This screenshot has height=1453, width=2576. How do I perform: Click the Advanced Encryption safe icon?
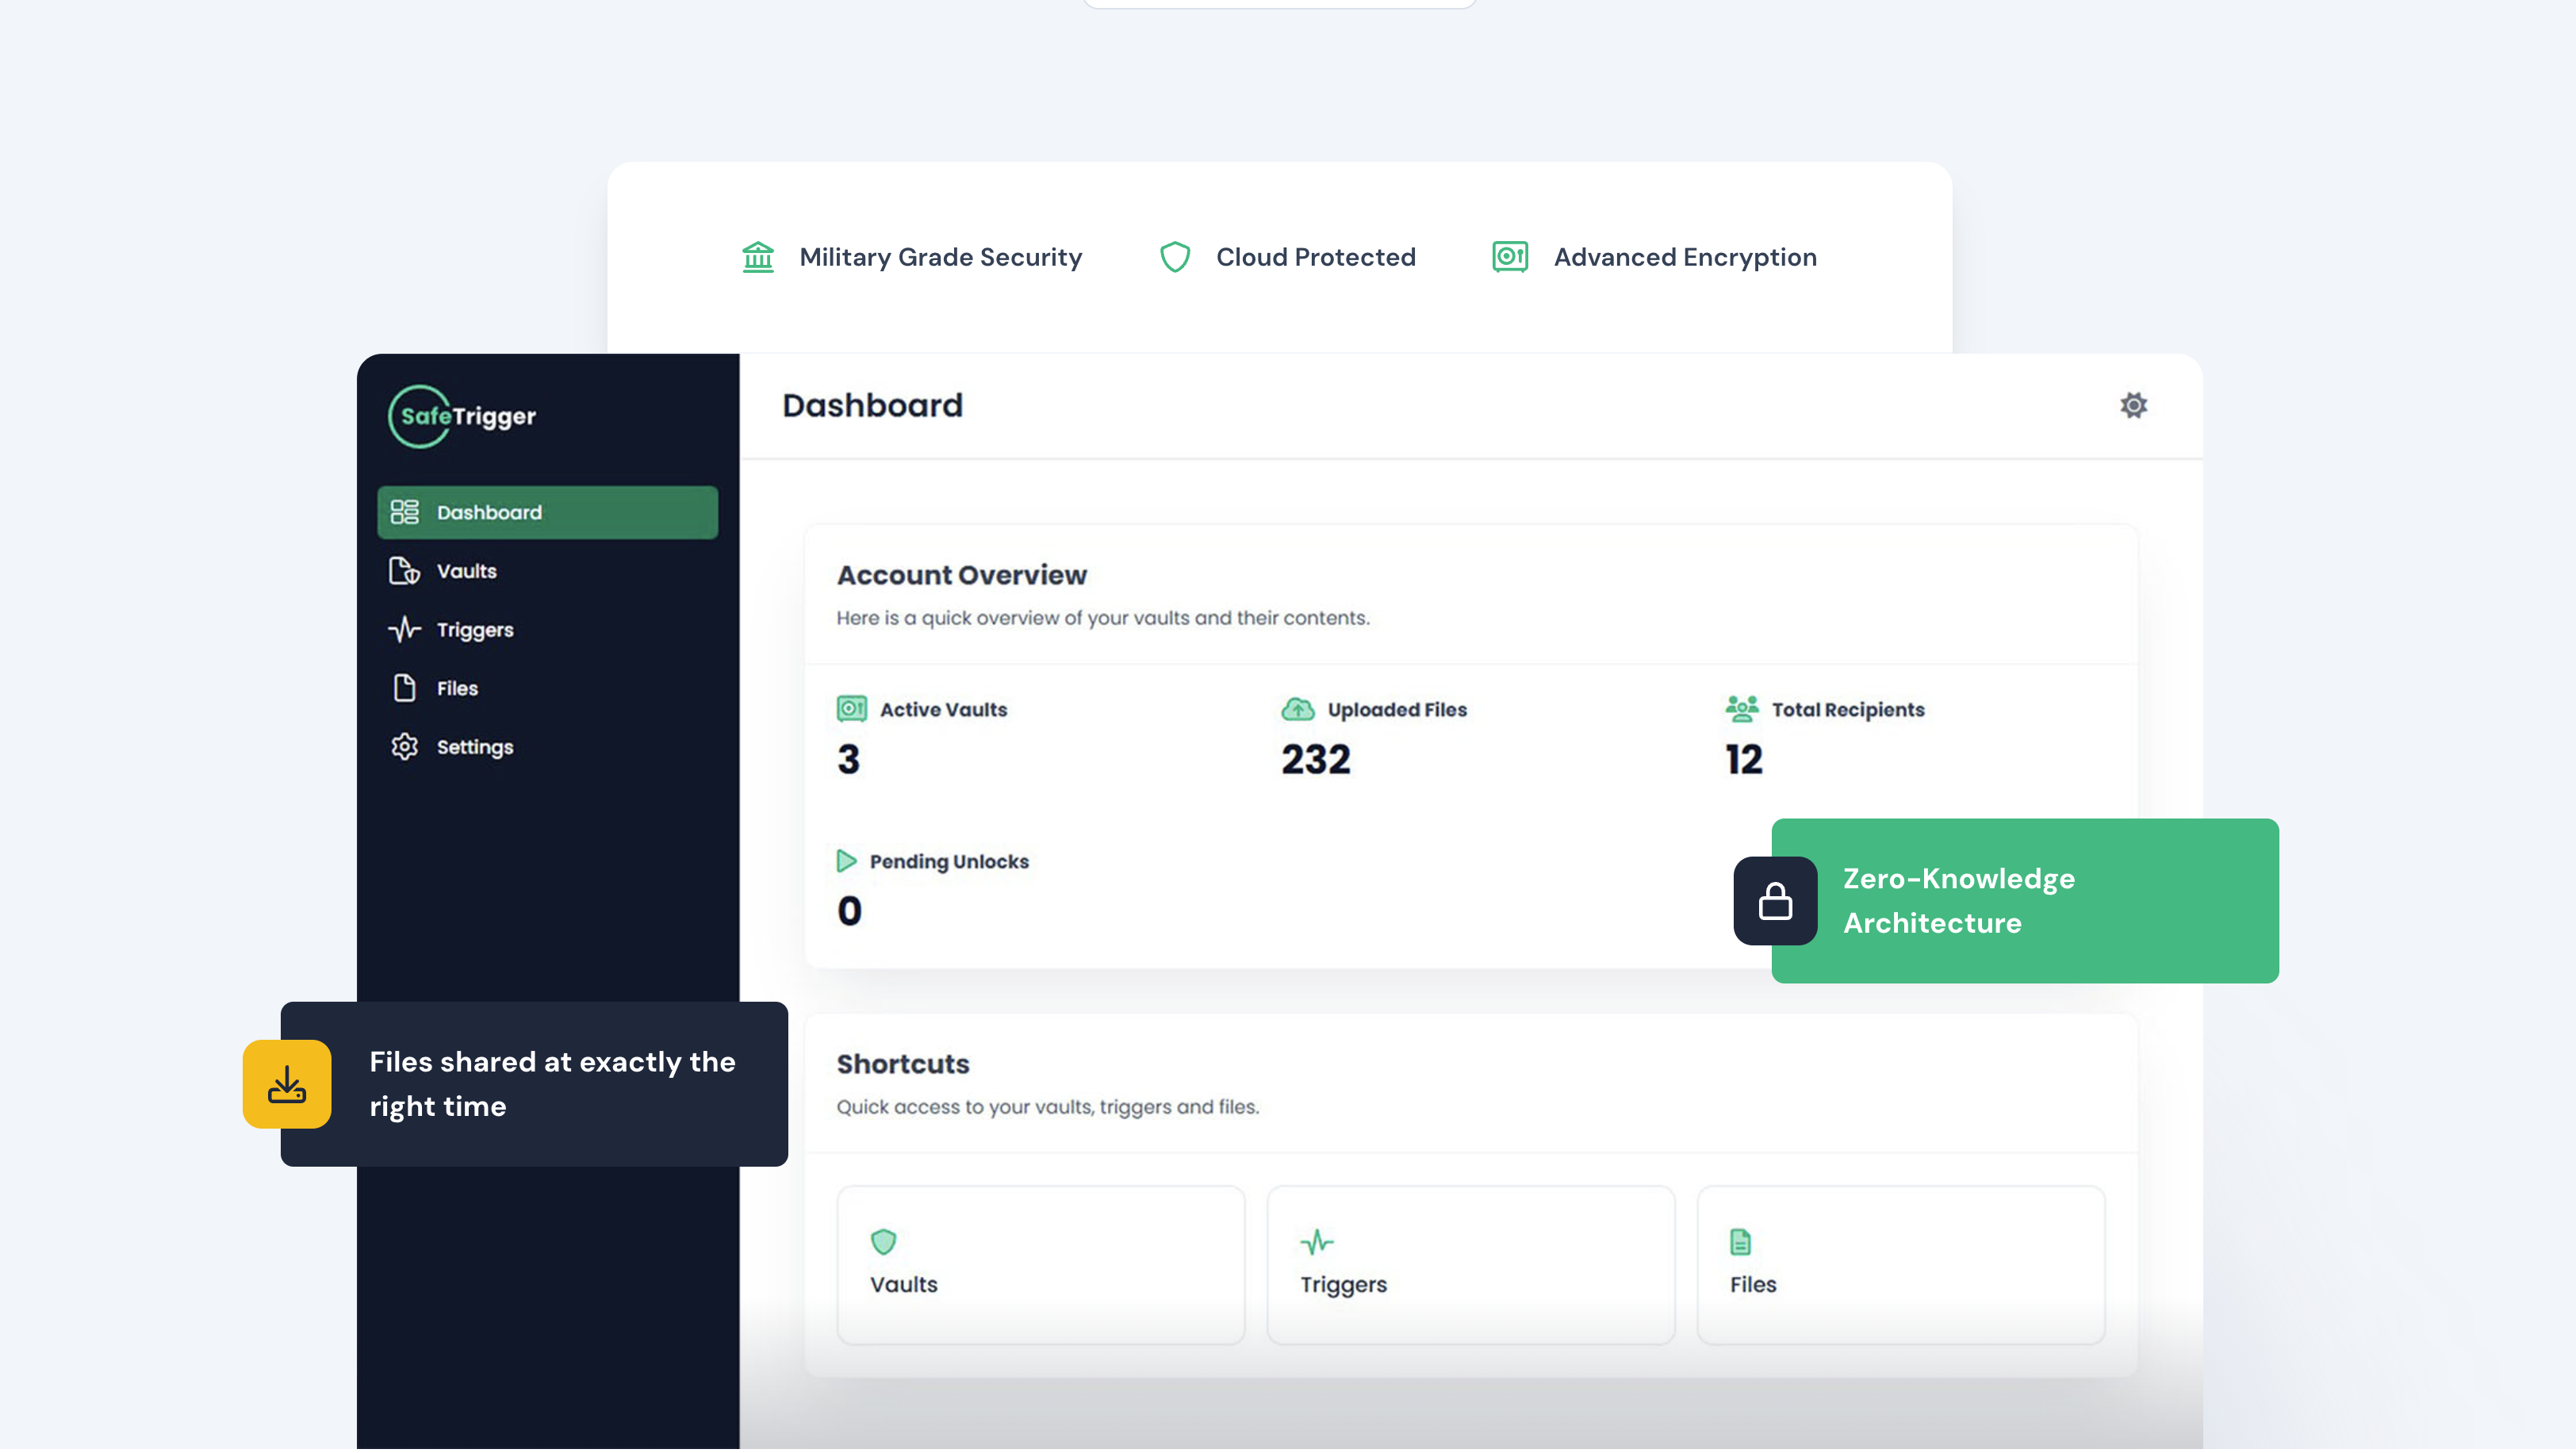pos(1509,258)
